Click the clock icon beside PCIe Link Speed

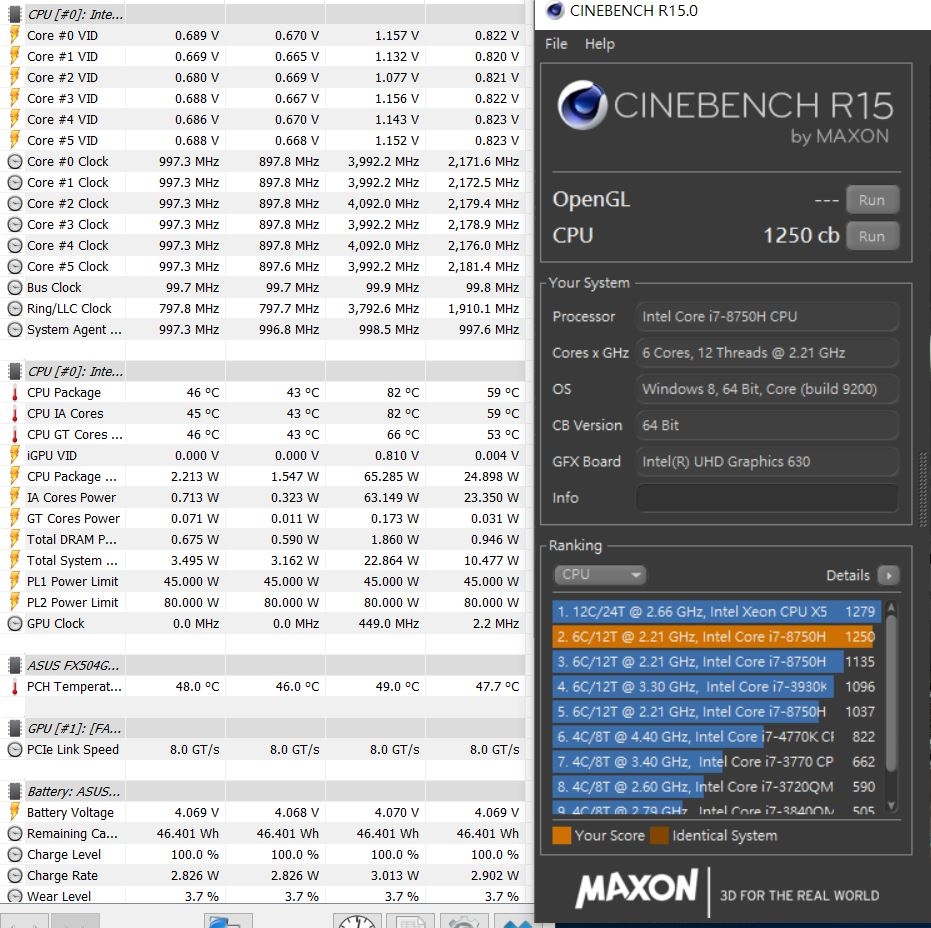click(x=15, y=750)
